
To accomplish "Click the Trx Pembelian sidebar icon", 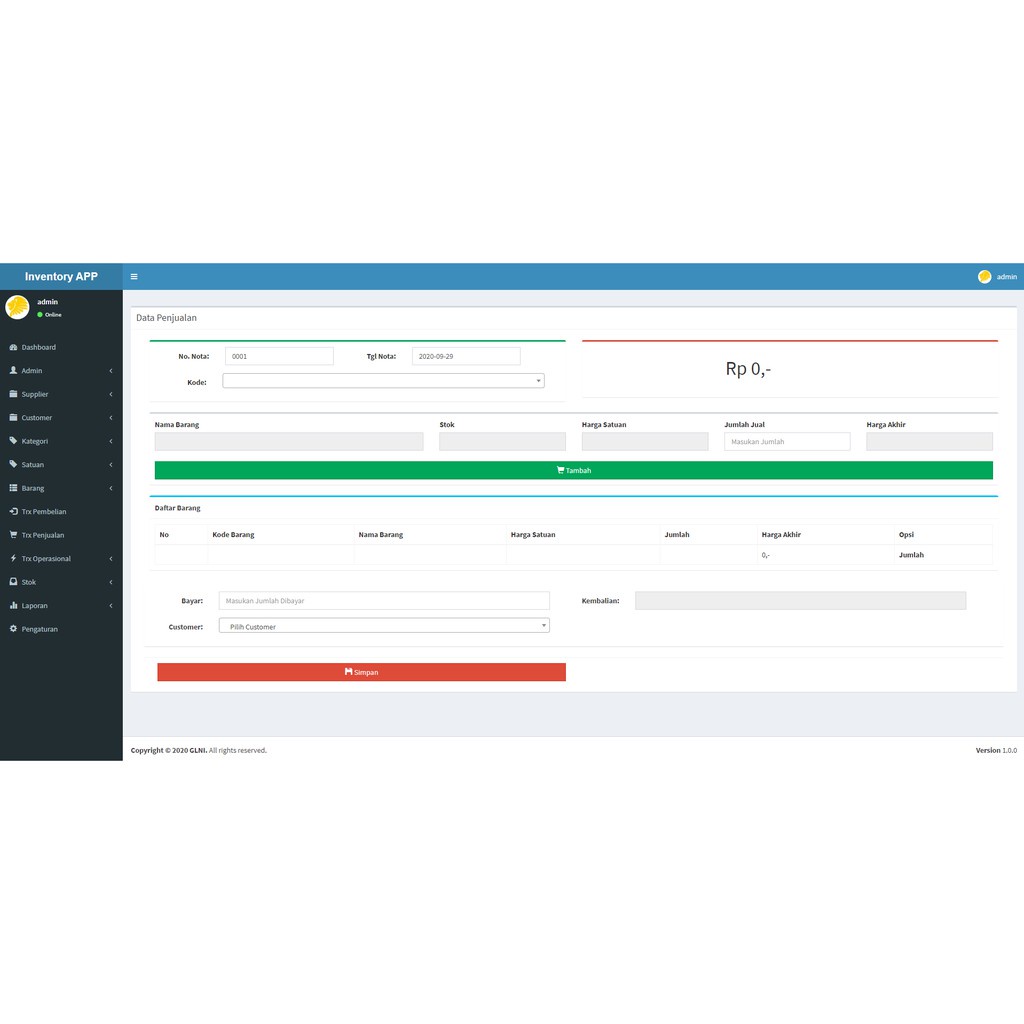I will coord(13,511).
